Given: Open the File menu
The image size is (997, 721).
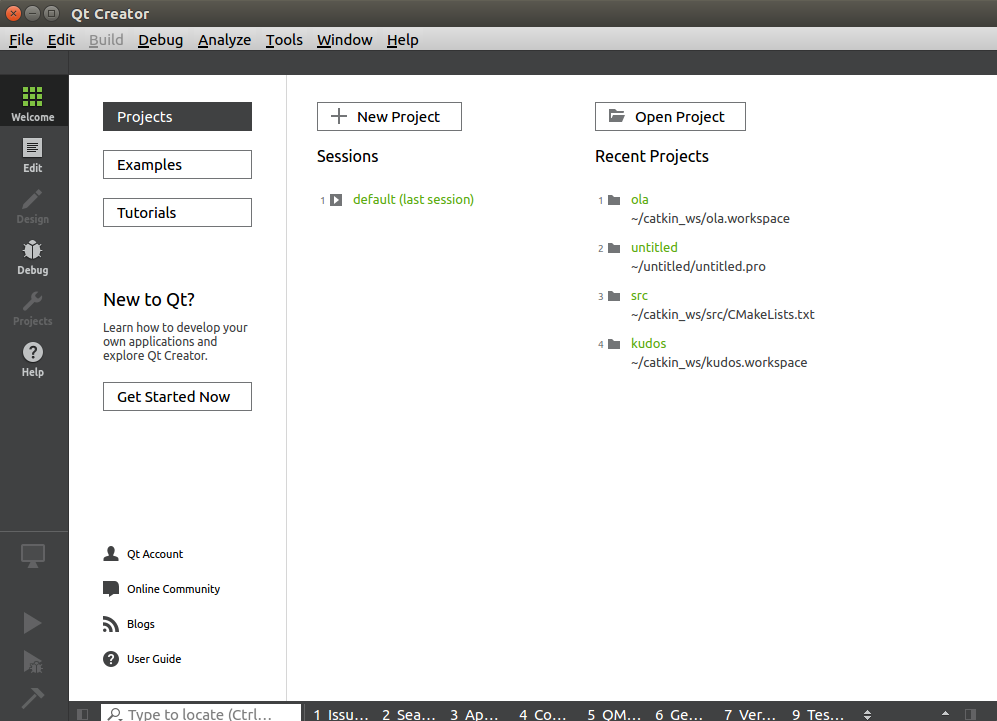Looking at the screenshot, I should click(x=21, y=40).
